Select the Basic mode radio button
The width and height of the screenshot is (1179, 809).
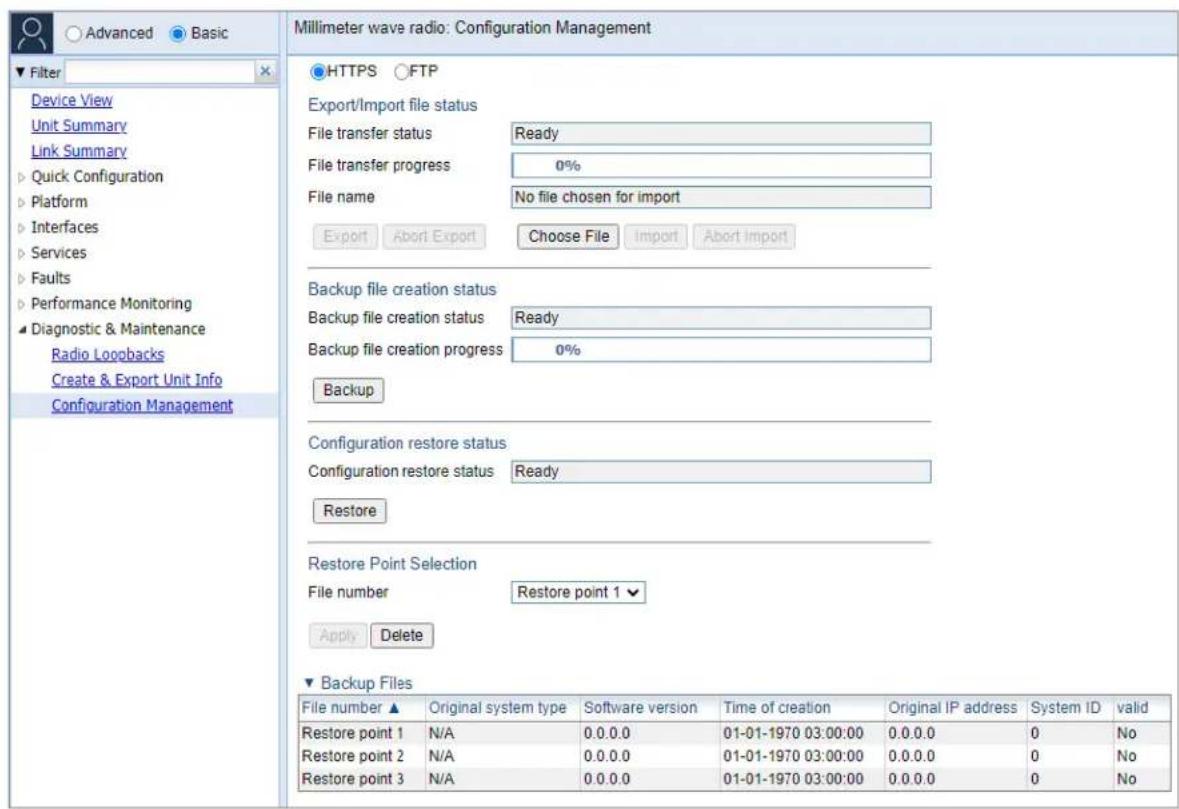pos(177,33)
